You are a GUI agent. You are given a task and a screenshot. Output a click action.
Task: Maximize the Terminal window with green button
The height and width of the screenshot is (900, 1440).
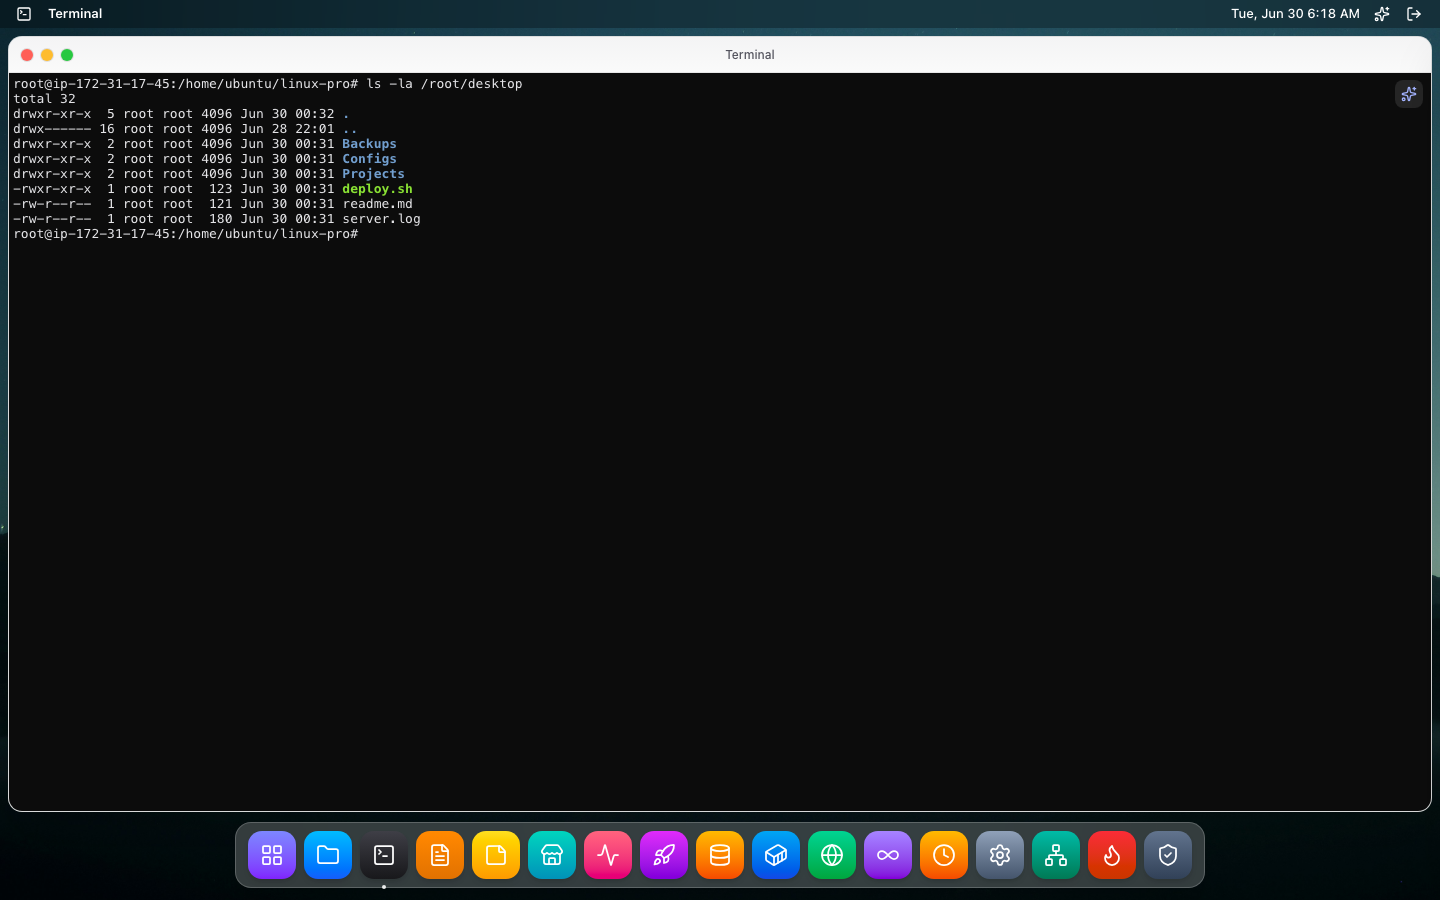coord(67,55)
